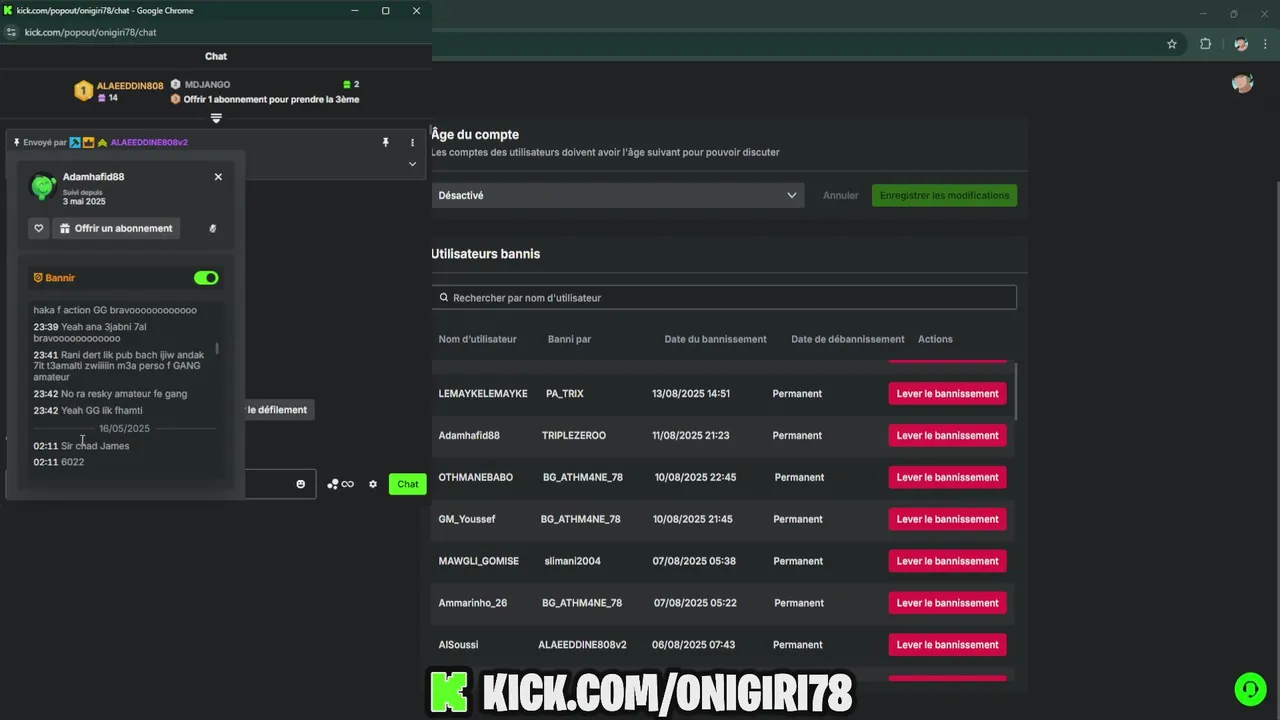Click the TRIPLEZEROO banned-by cell
This screenshot has width=1280, height=720.
tap(574, 436)
